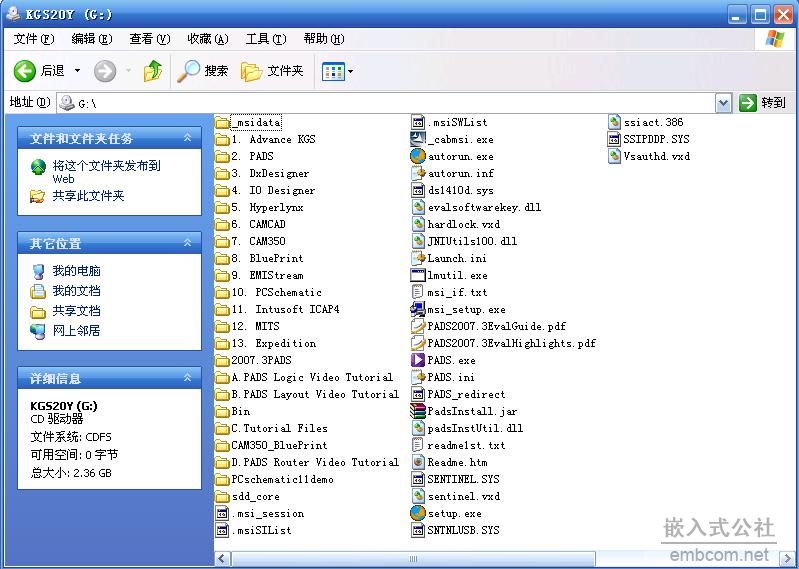Select the SSIPDDP.SYS file icon
Image resolution: width=799 pixels, height=569 pixels.
[615, 139]
